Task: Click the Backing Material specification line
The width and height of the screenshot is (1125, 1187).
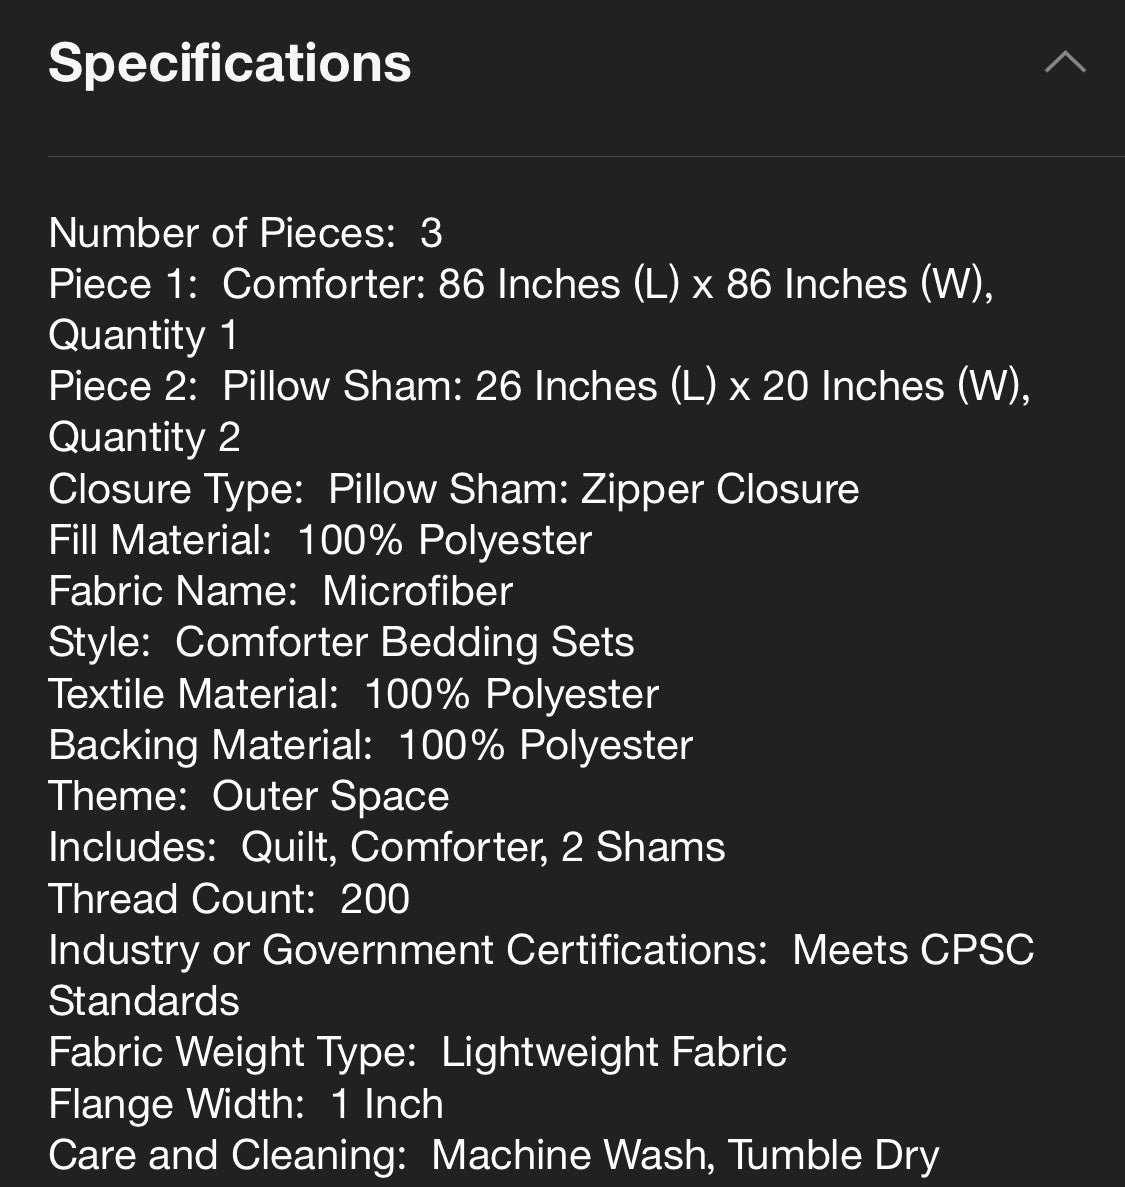Action: pyautogui.click(x=371, y=746)
